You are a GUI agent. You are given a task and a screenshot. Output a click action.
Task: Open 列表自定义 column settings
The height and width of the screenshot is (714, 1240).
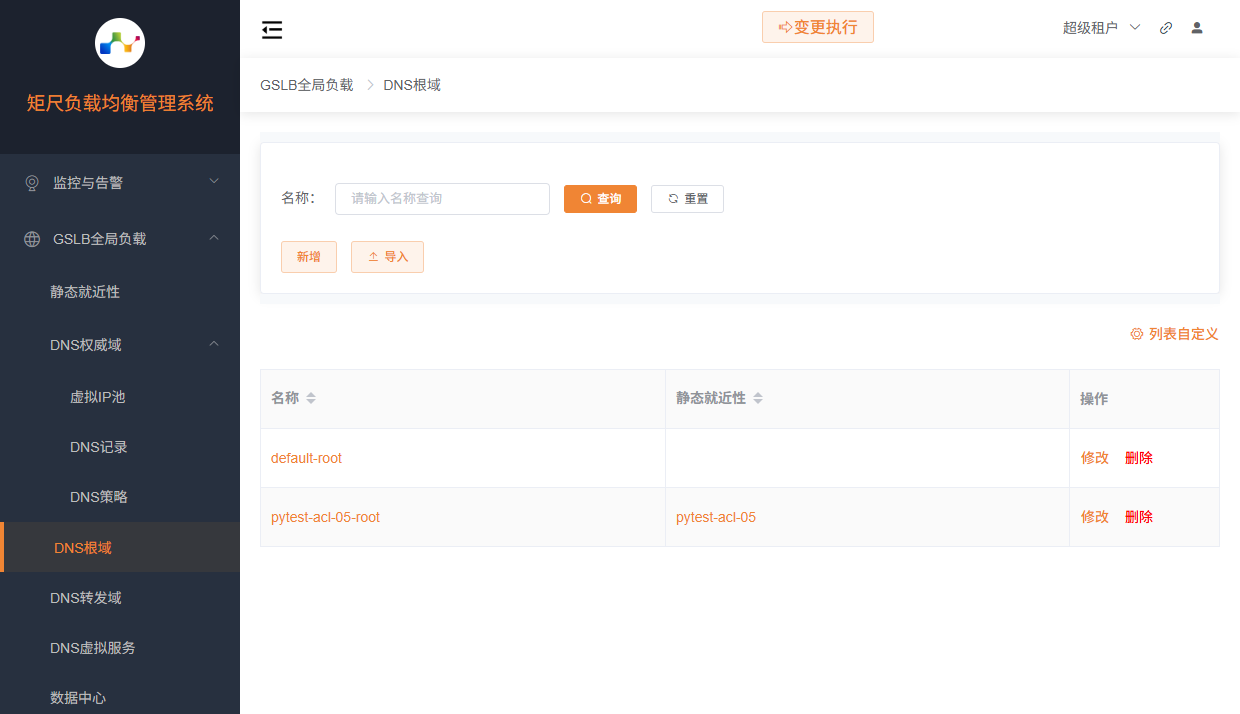coord(1174,334)
